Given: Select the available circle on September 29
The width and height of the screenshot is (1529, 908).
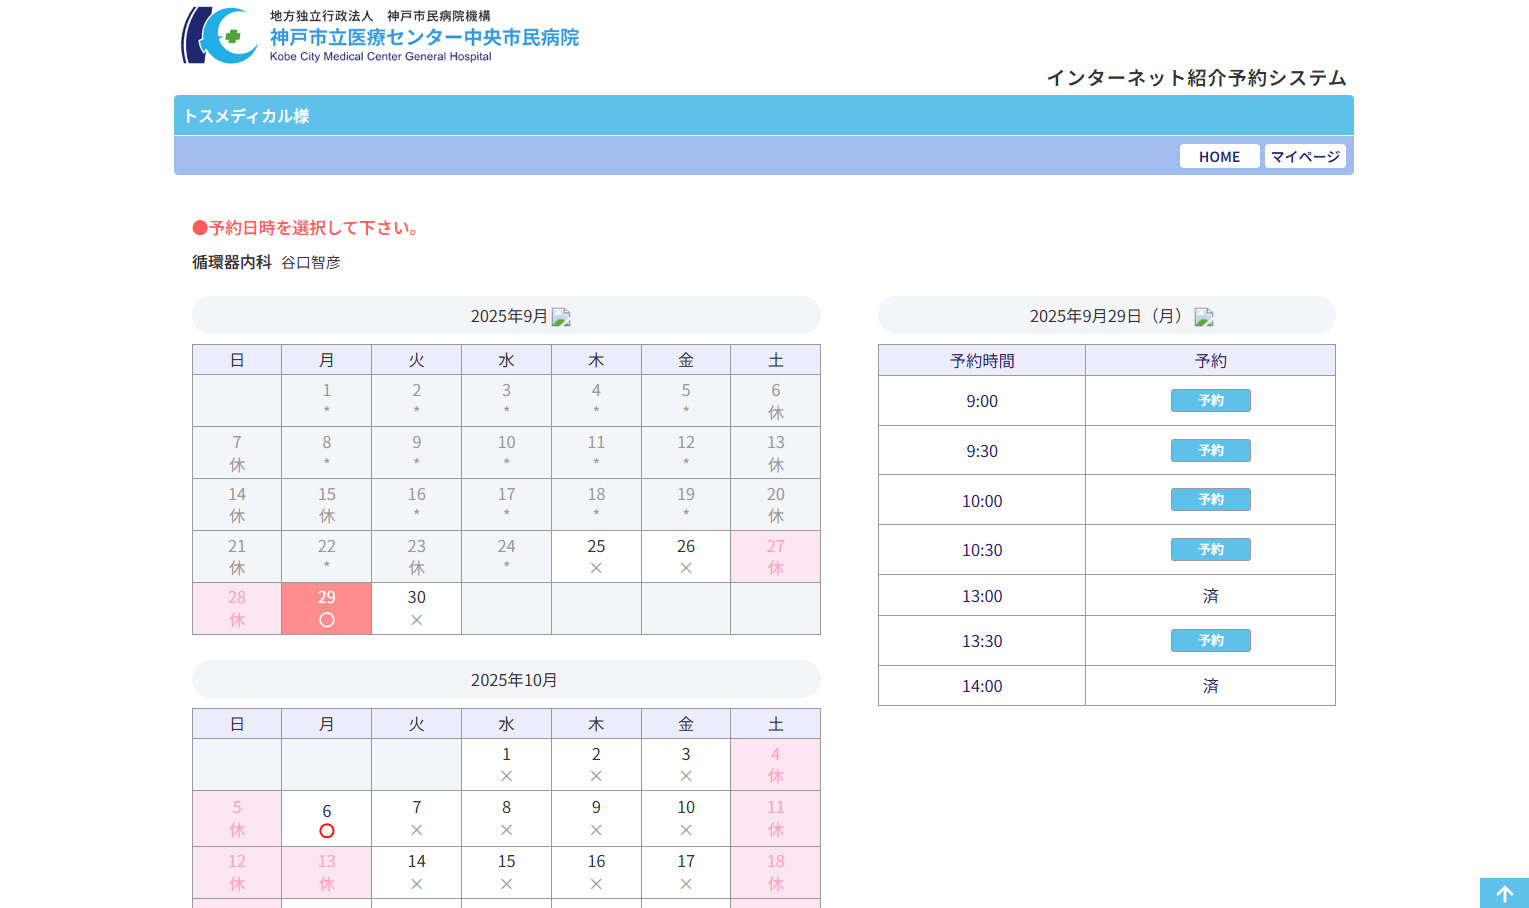Looking at the screenshot, I should (x=327, y=620).
